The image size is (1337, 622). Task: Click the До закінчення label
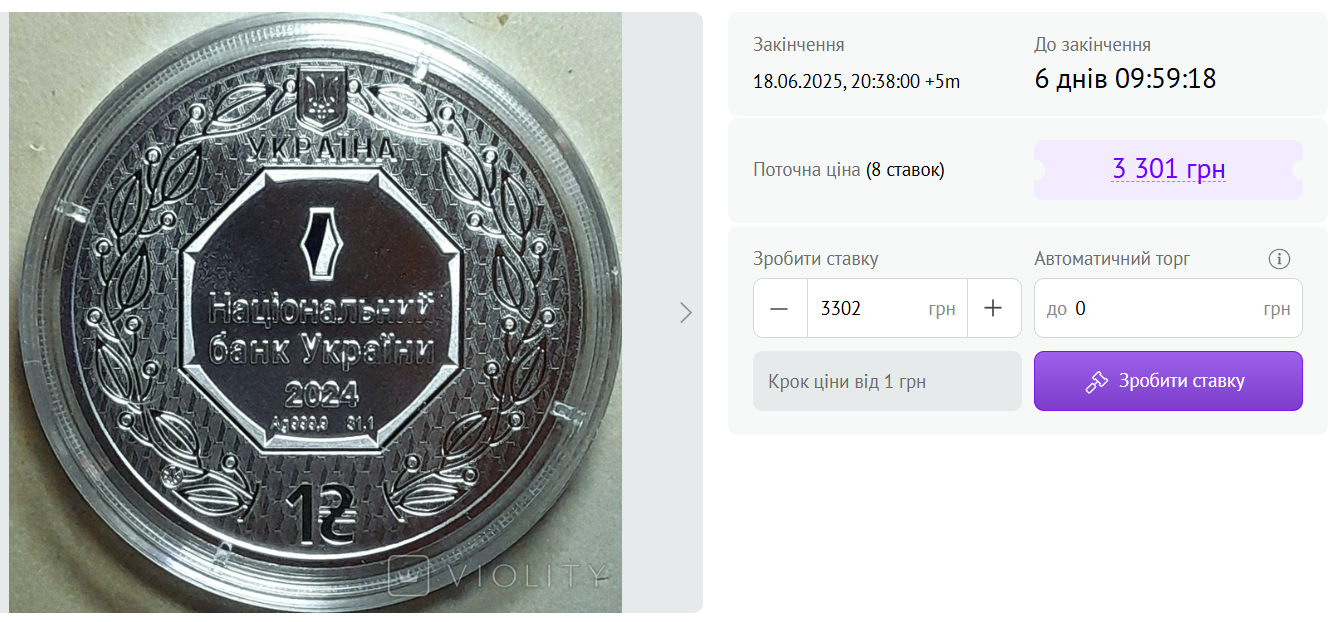1092,45
